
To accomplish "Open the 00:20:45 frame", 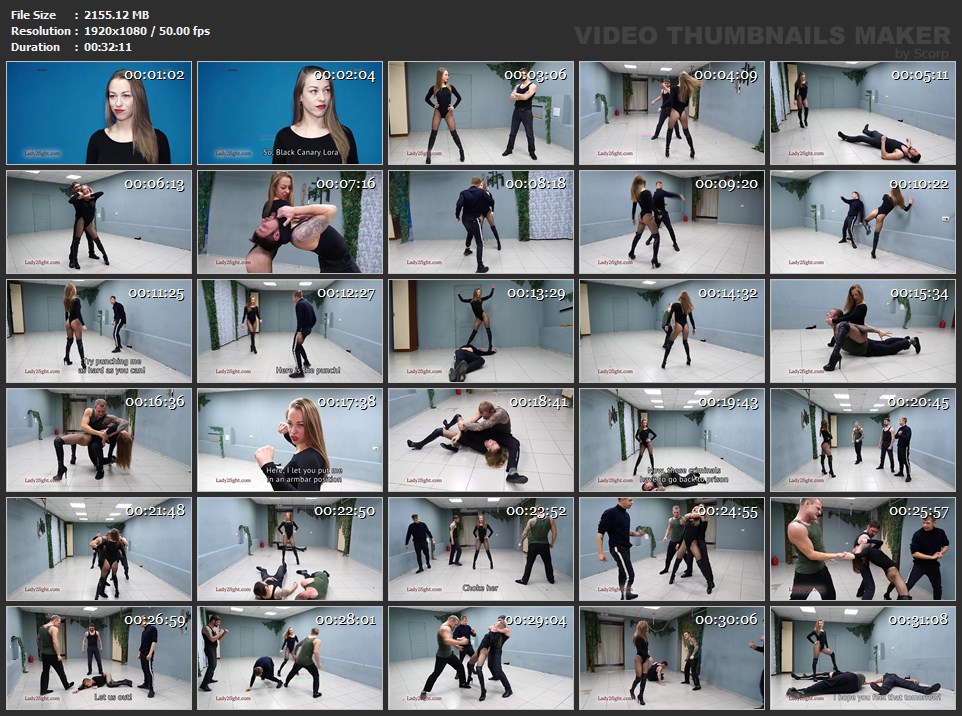I will (x=863, y=440).
